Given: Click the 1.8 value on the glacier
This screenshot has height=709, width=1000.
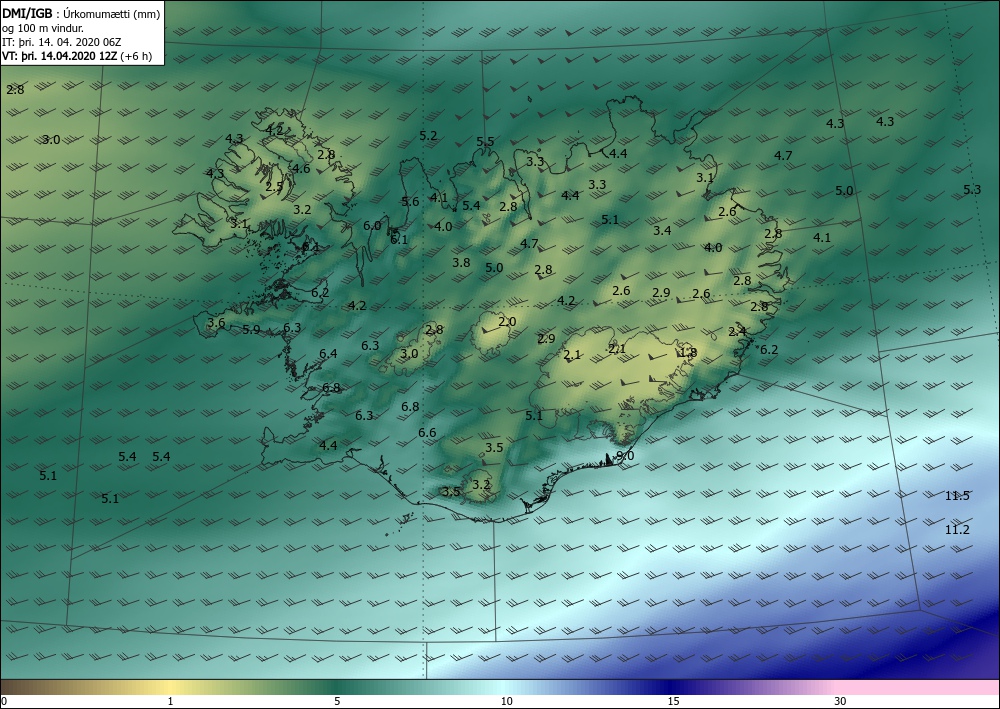Looking at the screenshot, I should (x=688, y=353).
